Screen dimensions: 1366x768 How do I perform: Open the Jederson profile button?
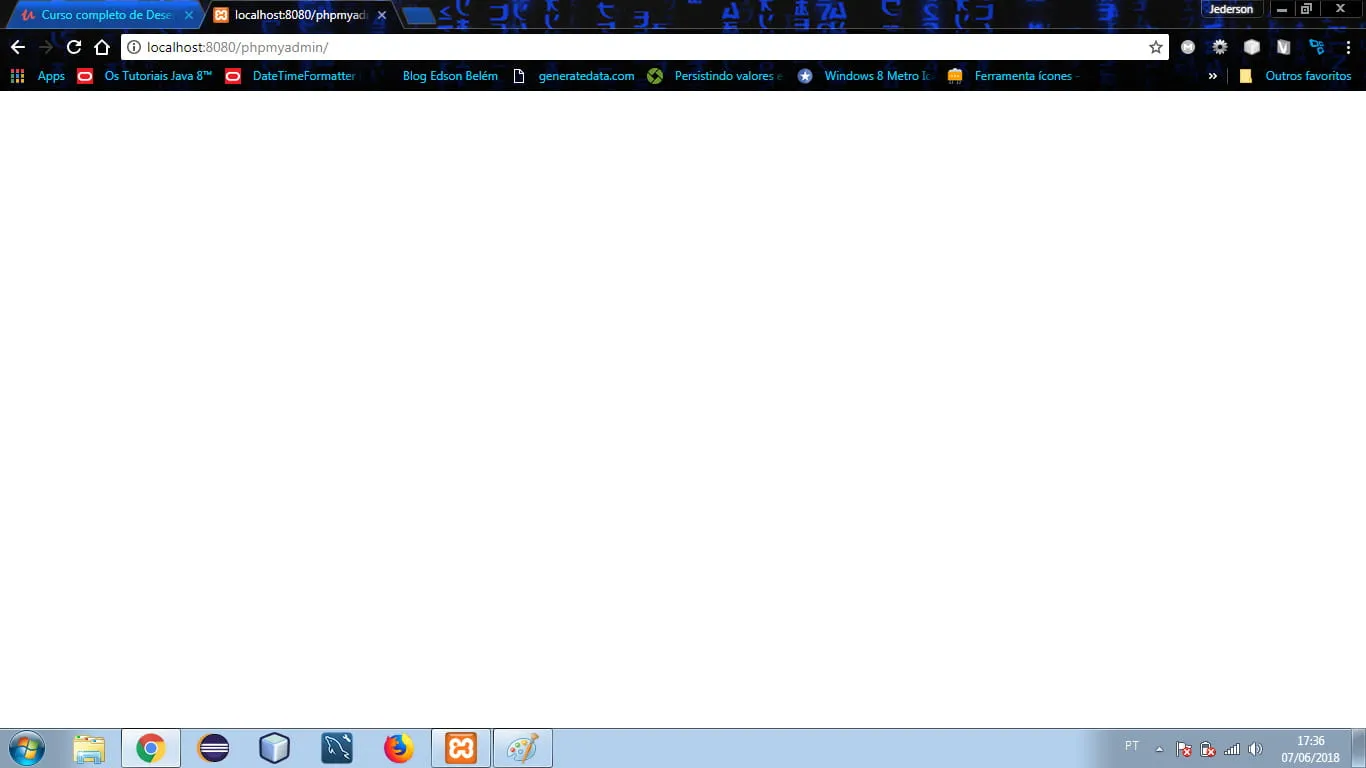(x=1231, y=9)
